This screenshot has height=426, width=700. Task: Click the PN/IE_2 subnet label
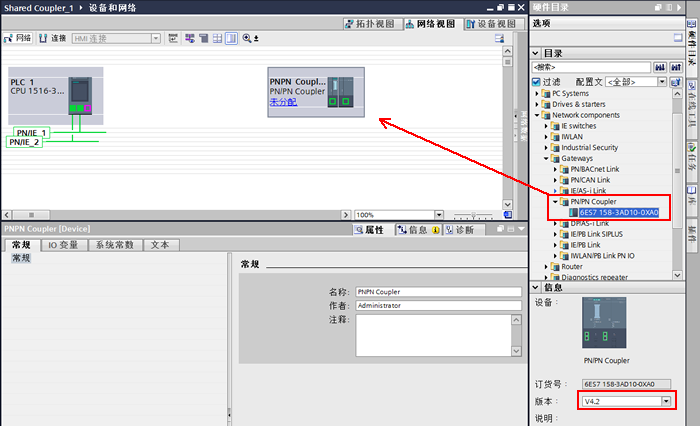[x=24, y=142]
